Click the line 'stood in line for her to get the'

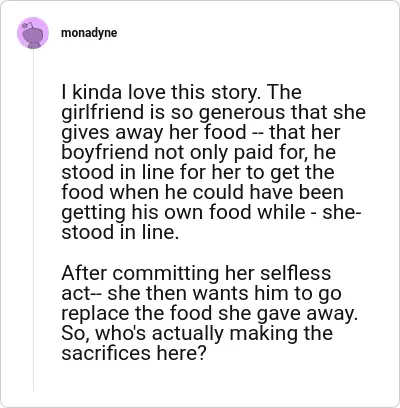[198, 172]
